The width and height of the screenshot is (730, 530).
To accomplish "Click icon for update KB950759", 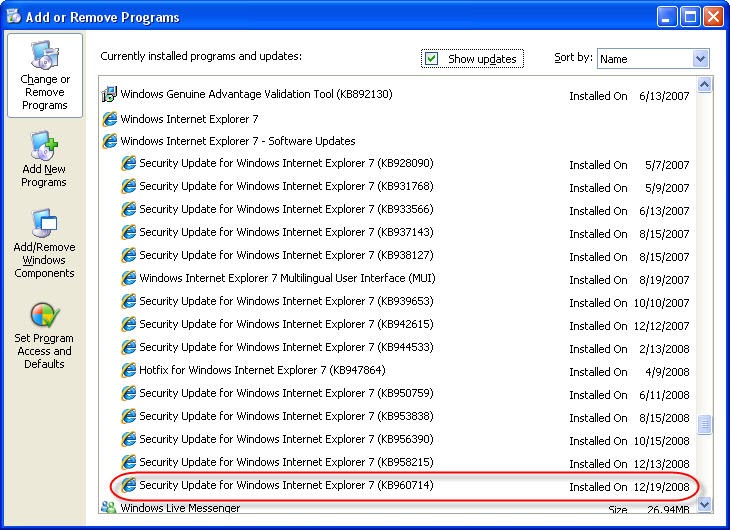I will tap(128, 393).
